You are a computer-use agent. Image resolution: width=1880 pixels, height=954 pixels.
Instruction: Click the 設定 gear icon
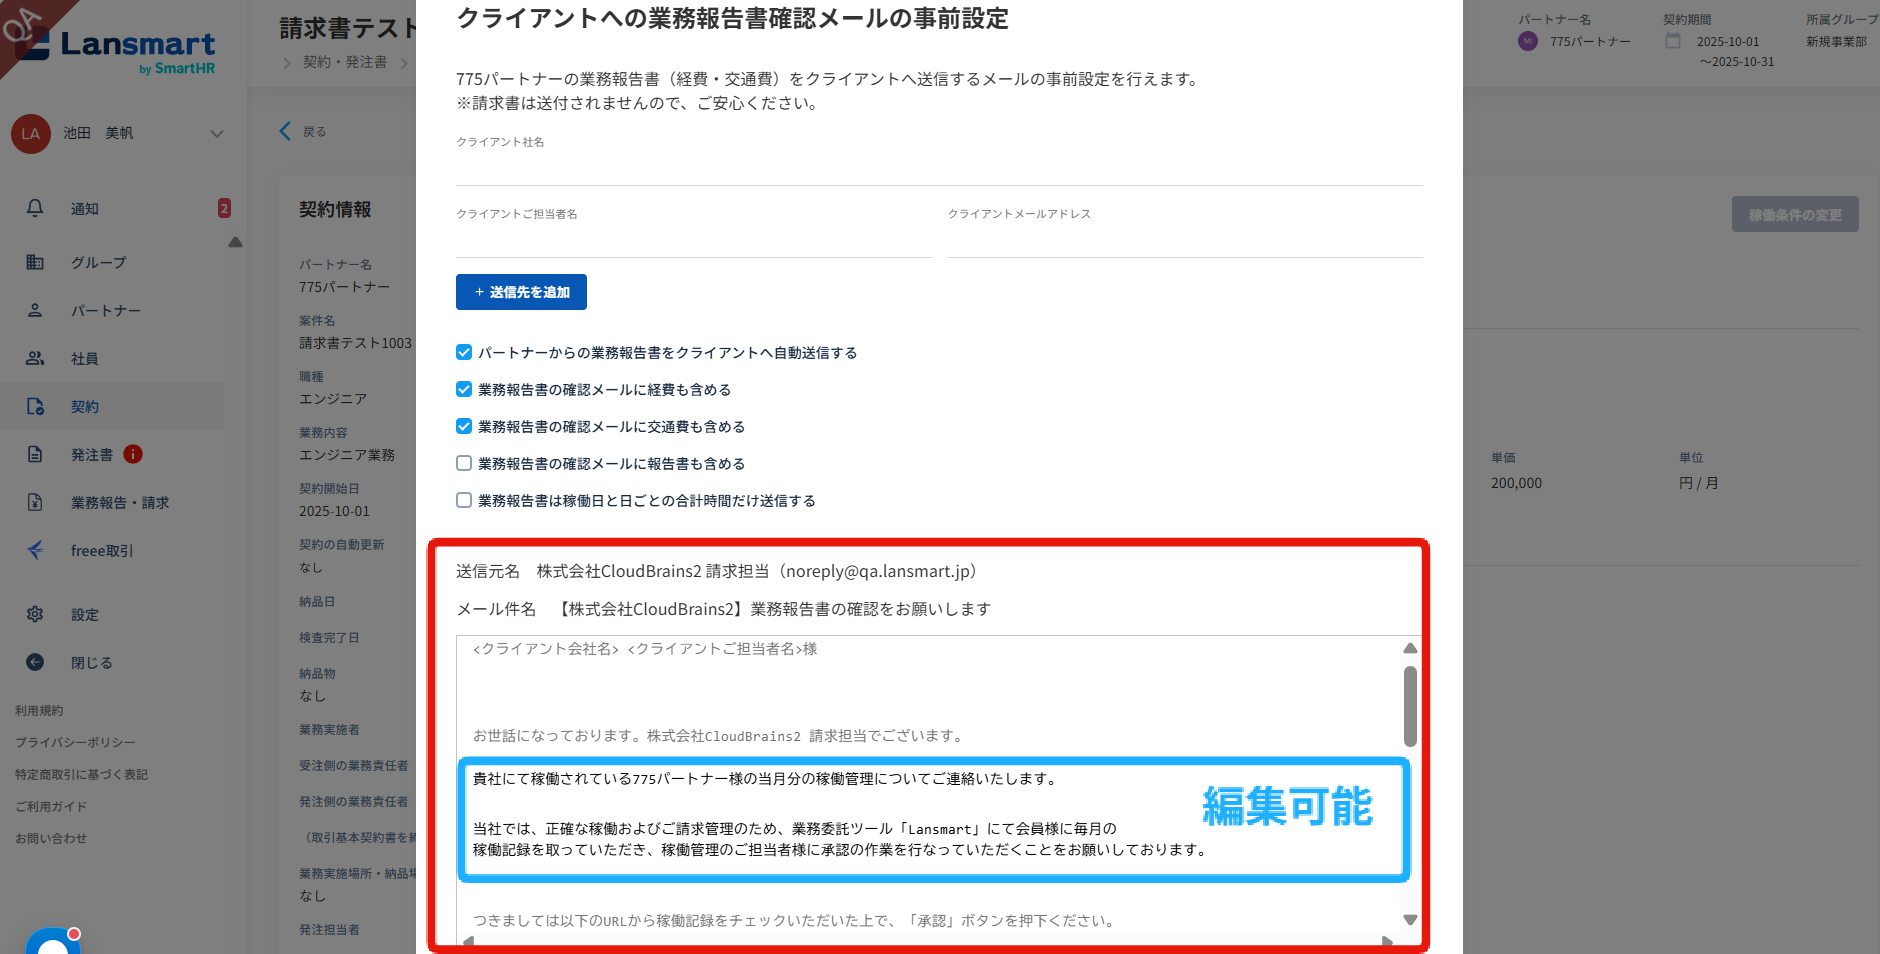pyautogui.click(x=35, y=614)
